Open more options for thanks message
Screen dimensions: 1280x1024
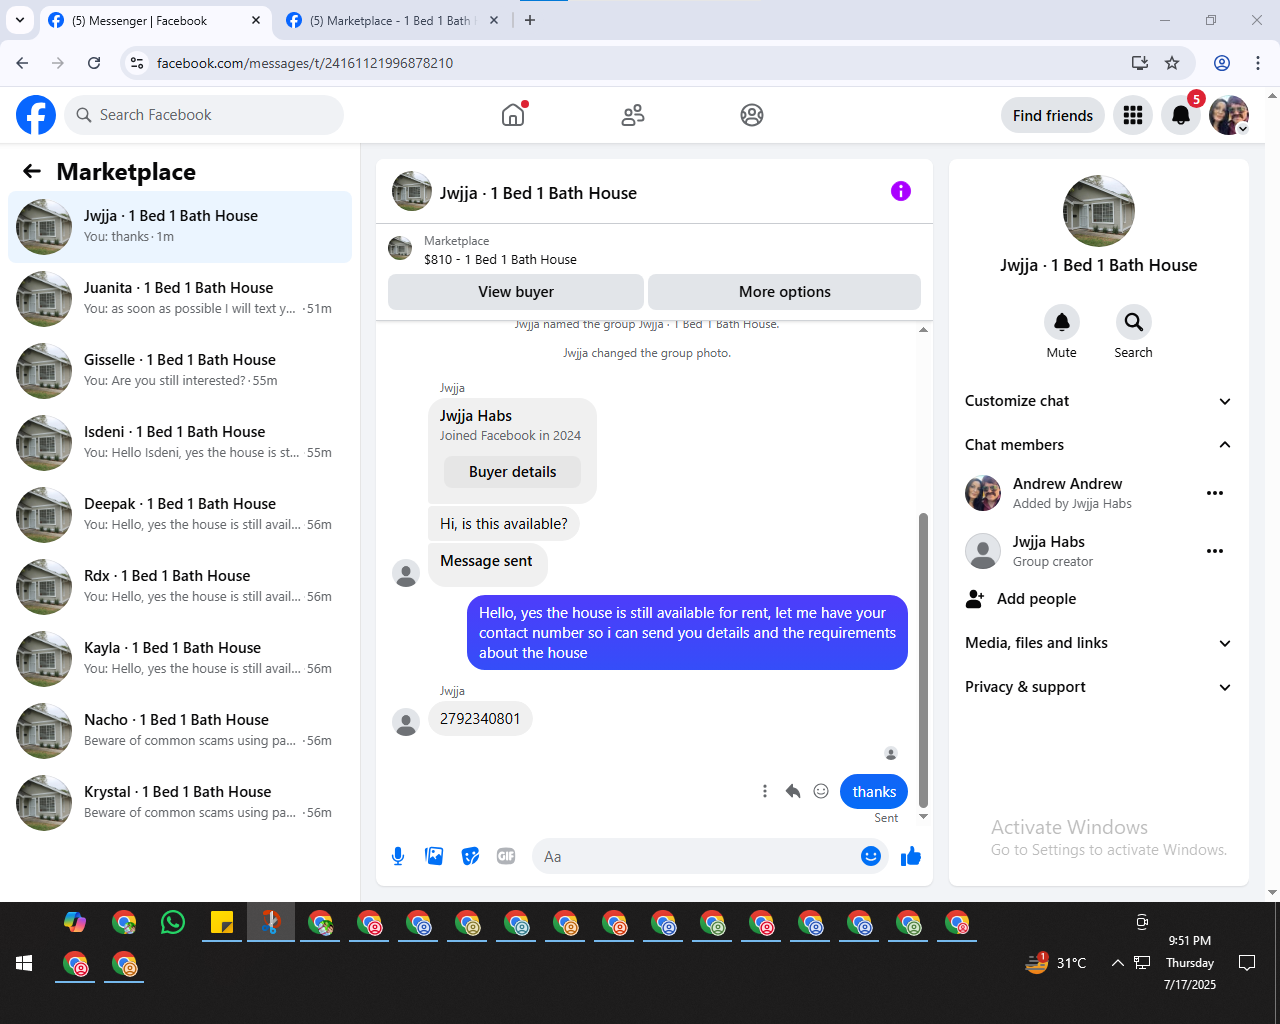point(765,791)
